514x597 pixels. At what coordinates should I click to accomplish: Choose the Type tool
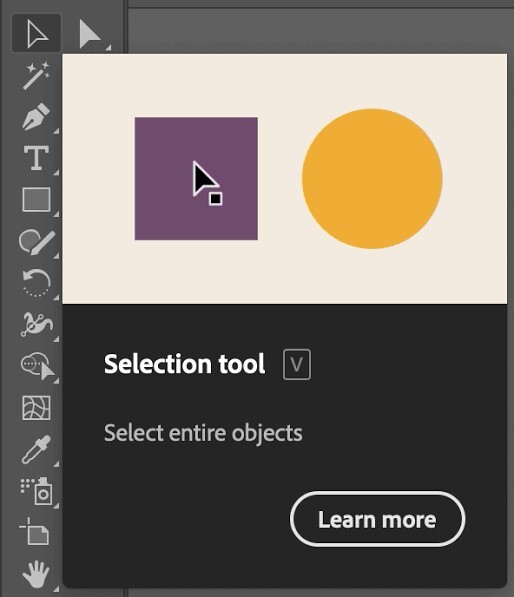click(x=37, y=158)
